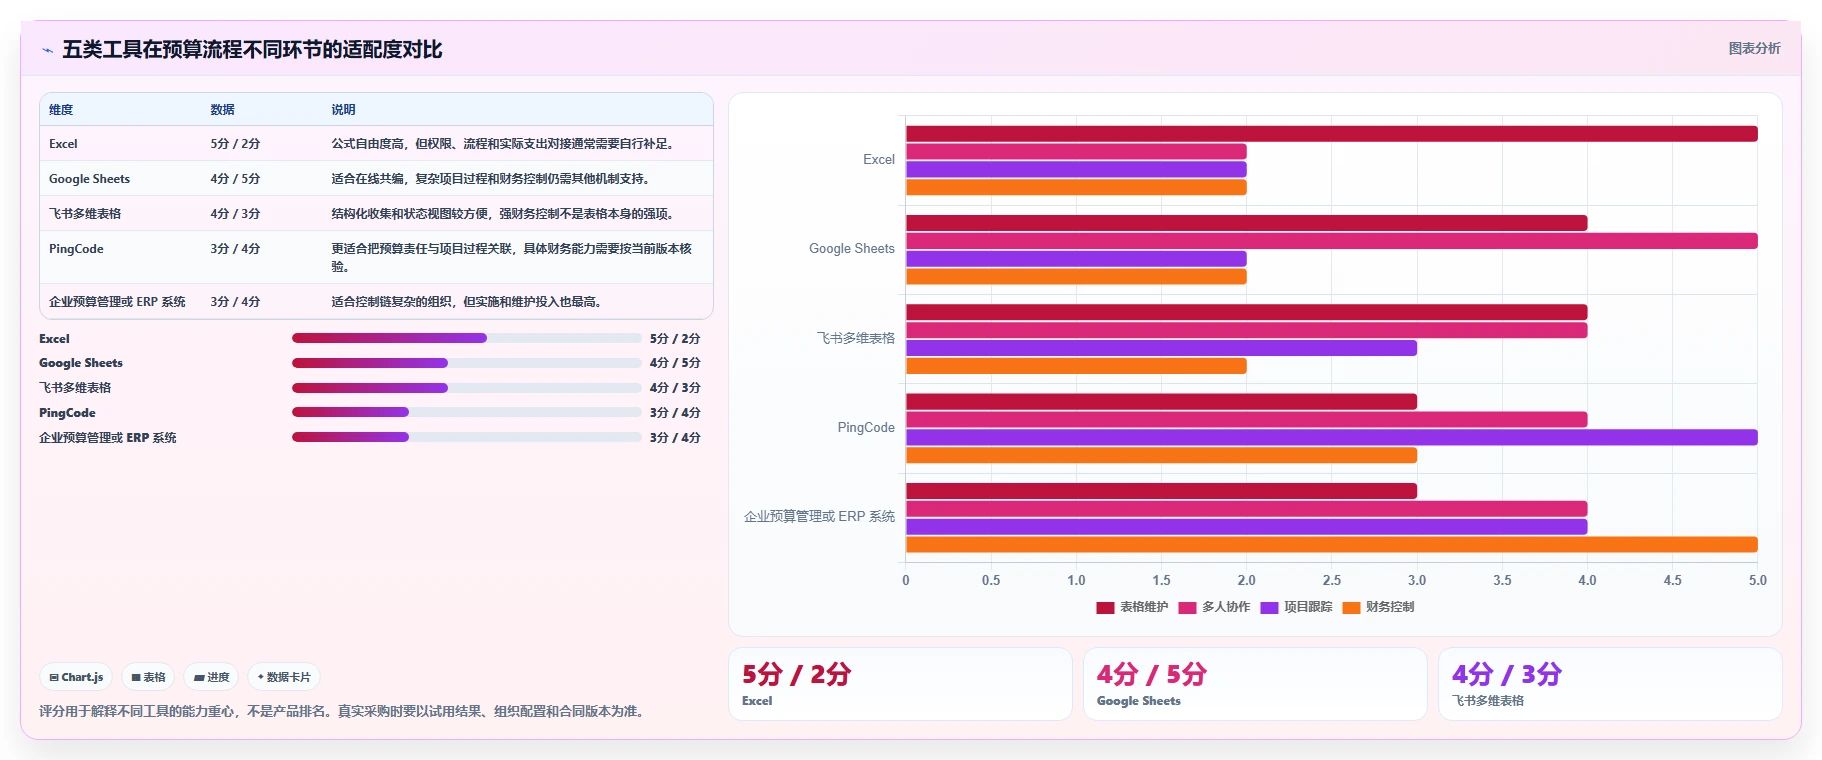Screen dimensions: 1822x760
Task: Click the Google Sheets label on the chart axis
Action: [852, 249]
